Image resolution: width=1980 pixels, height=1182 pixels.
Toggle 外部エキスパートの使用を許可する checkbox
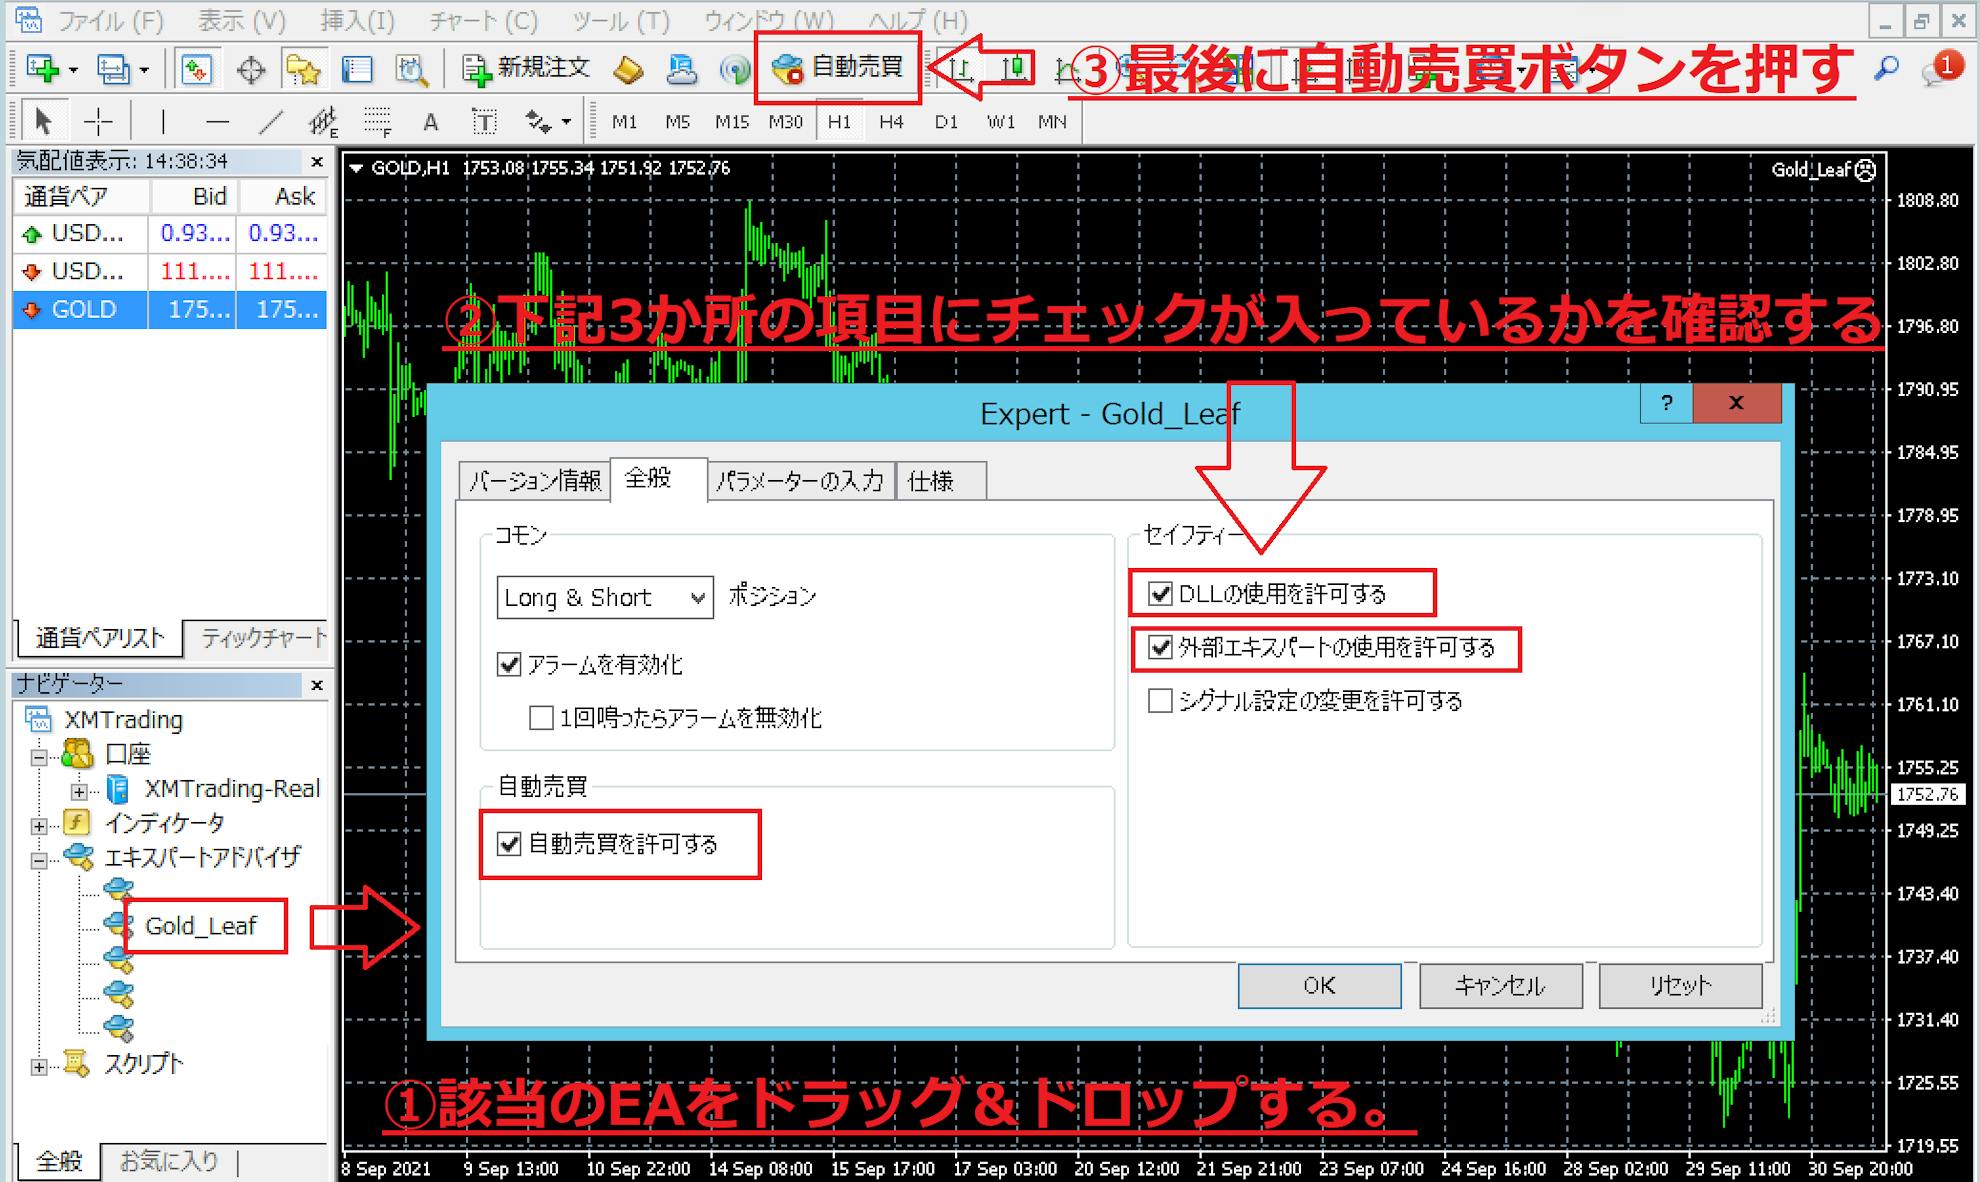coord(1160,647)
